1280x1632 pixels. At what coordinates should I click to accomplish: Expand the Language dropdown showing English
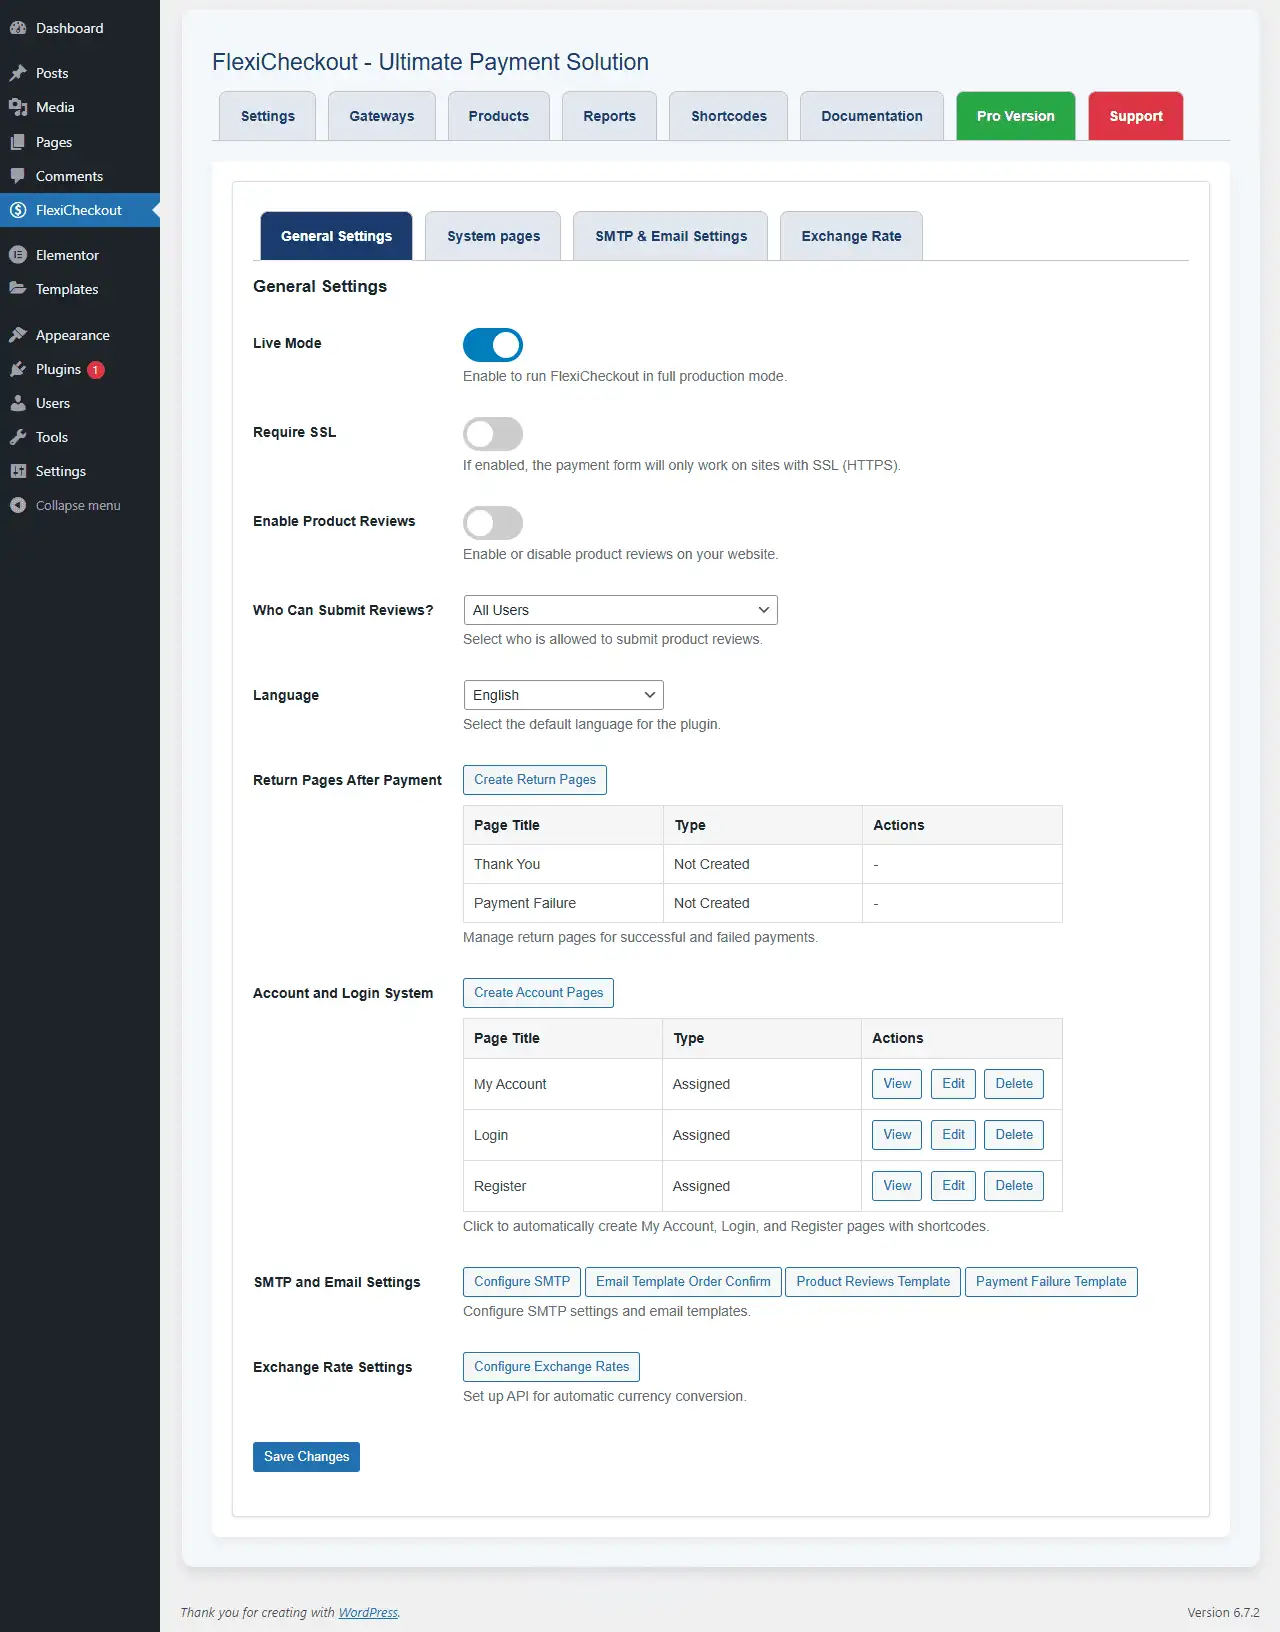tap(563, 695)
